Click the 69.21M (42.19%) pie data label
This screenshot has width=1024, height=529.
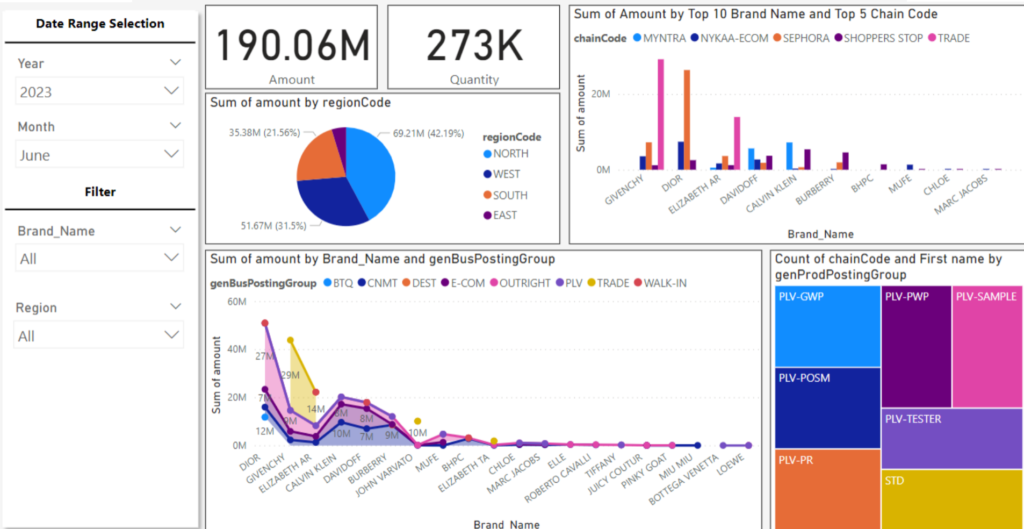point(428,134)
